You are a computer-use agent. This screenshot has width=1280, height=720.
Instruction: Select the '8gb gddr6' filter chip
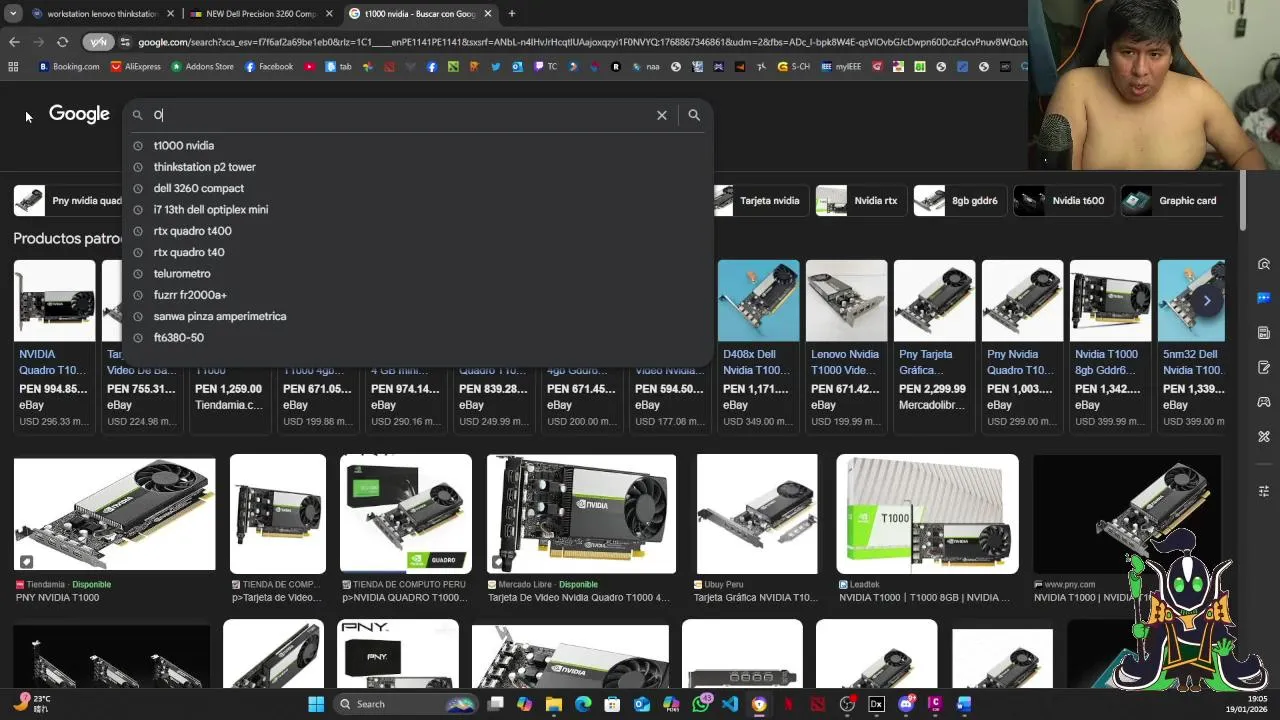959,201
